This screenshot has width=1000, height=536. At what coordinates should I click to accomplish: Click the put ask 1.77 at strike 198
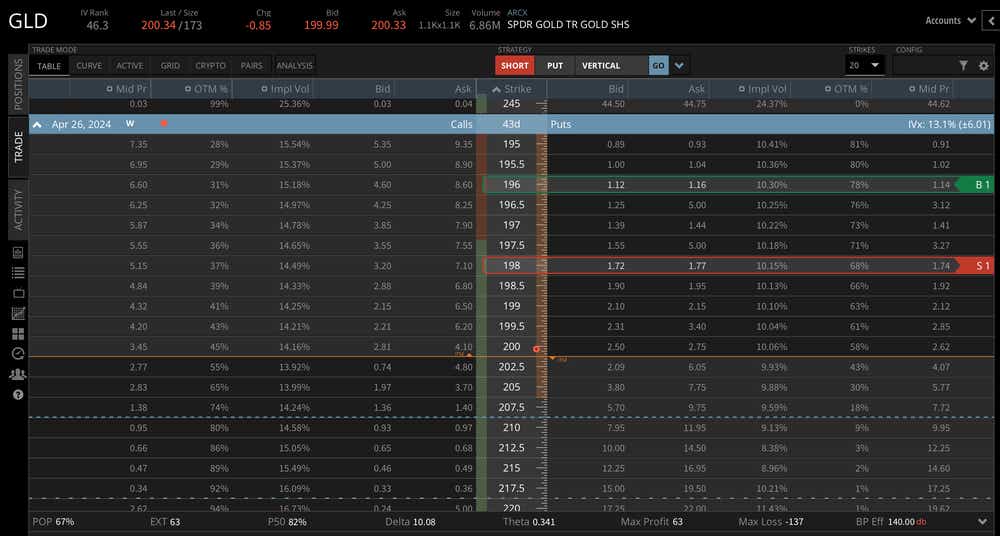point(696,265)
